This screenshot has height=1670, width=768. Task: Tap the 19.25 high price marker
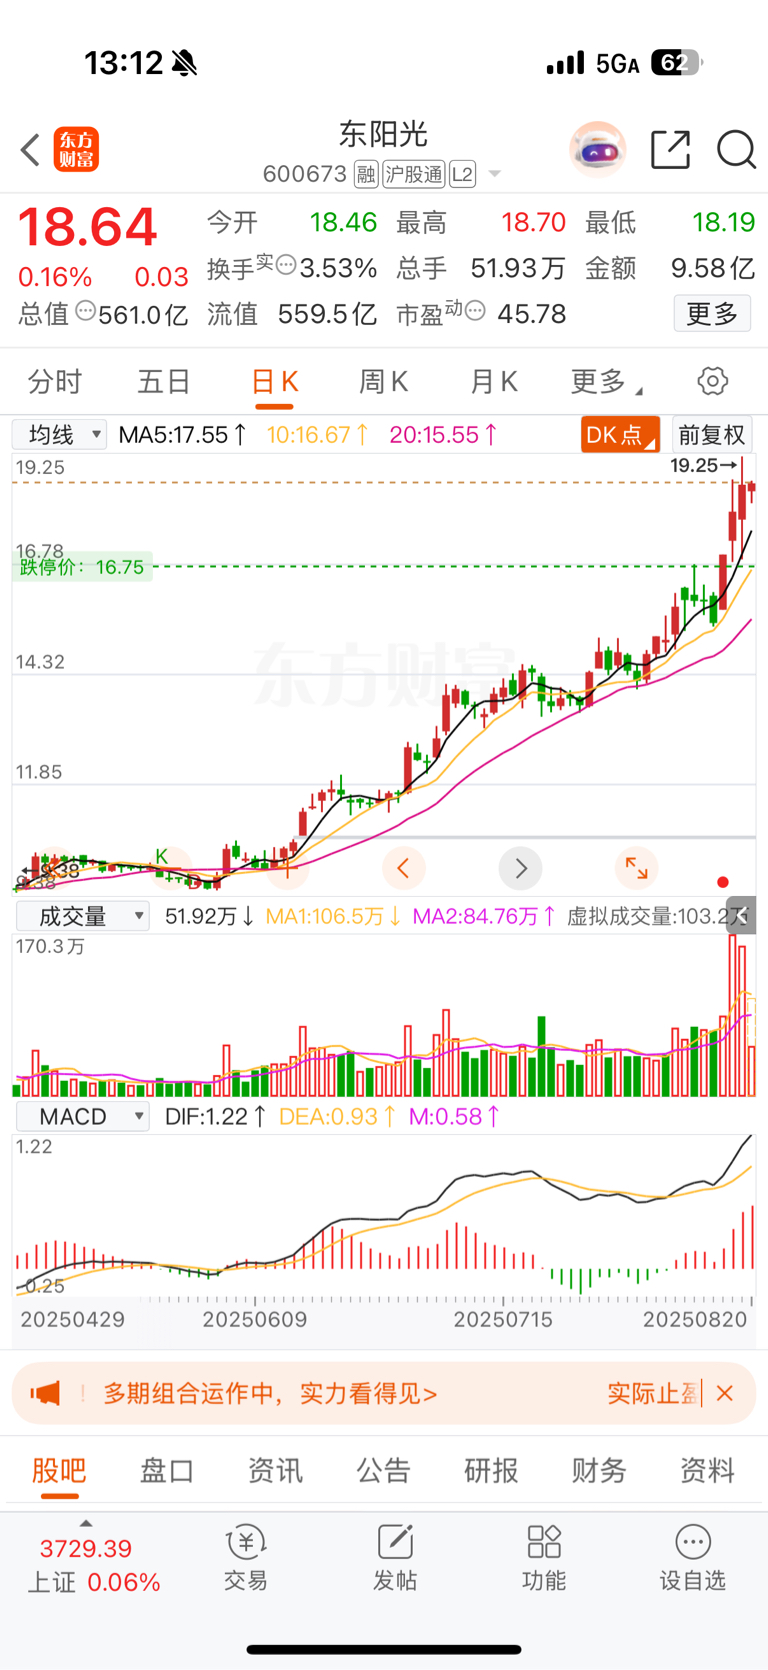click(x=704, y=465)
